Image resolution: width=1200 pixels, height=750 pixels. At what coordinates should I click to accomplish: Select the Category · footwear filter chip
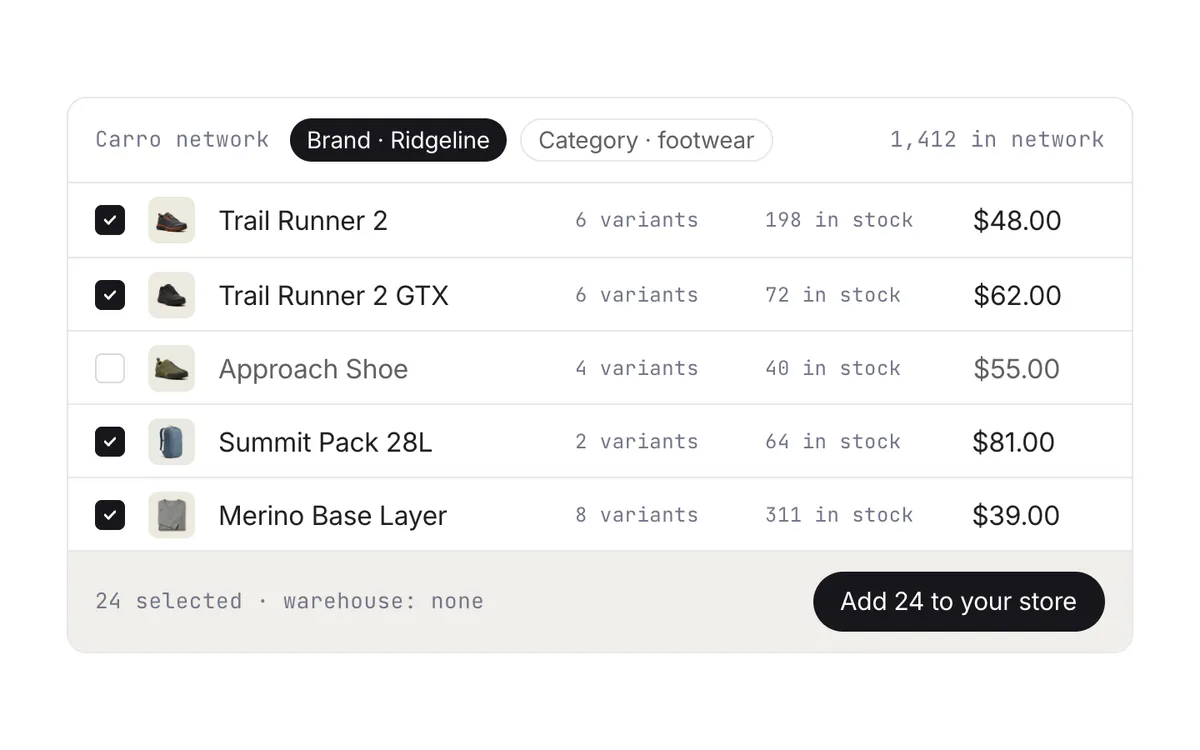[646, 140]
